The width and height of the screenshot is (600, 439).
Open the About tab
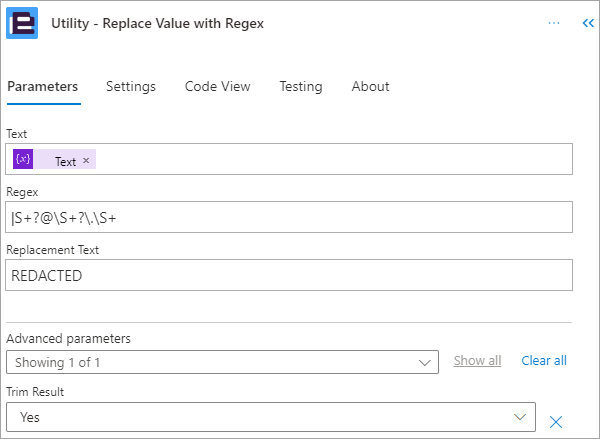pos(370,86)
